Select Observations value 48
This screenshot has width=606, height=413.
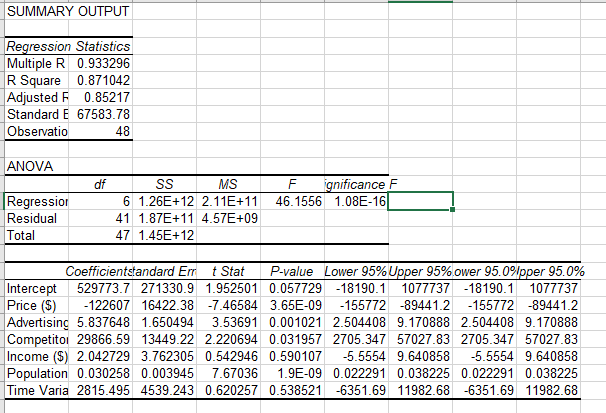coord(100,131)
